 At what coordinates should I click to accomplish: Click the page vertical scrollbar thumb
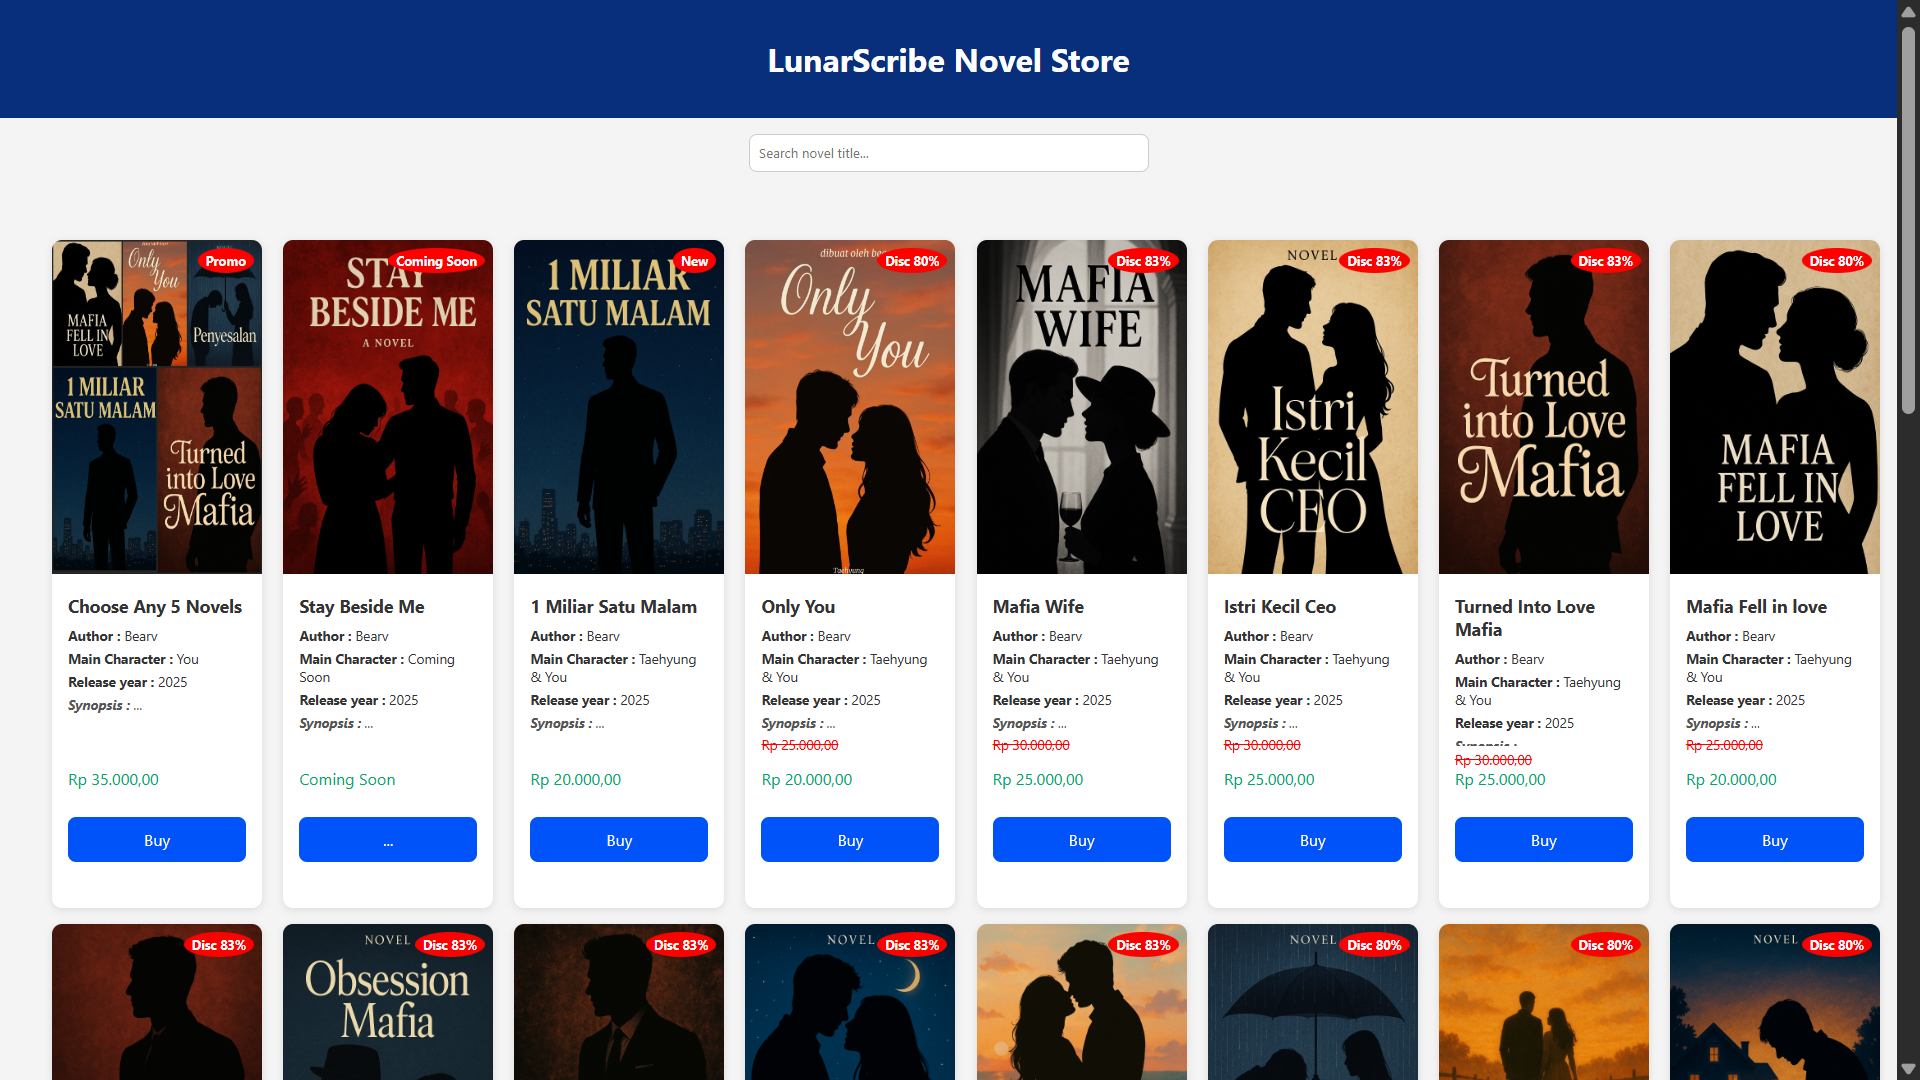click(x=1908, y=220)
